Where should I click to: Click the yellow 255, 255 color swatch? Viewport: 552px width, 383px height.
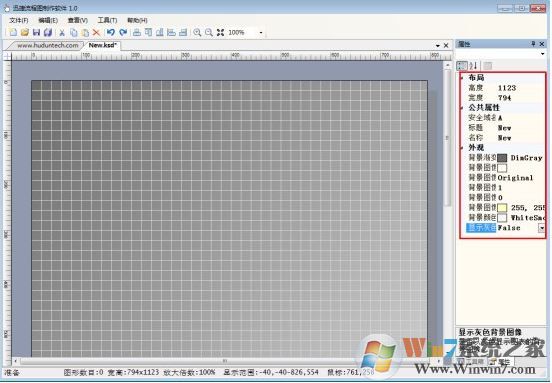tap(502, 208)
